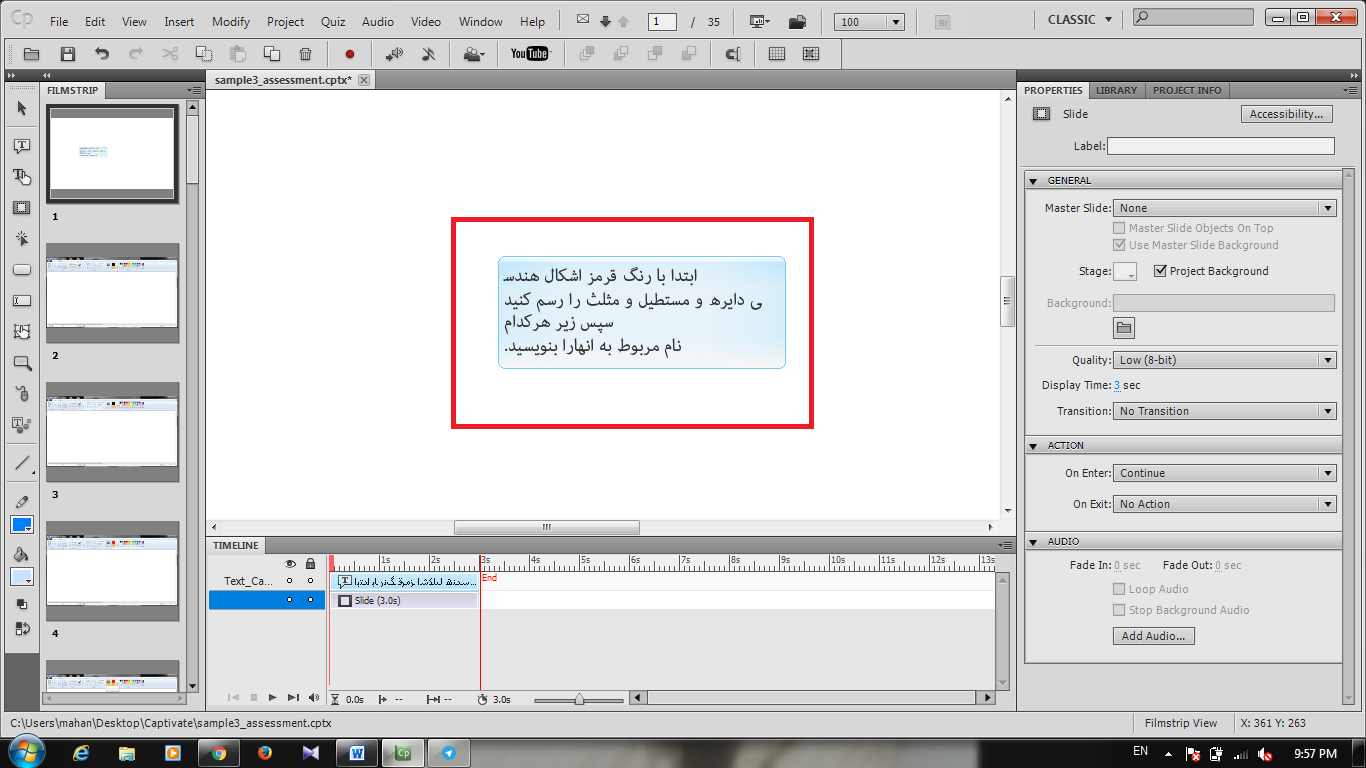The width and height of the screenshot is (1366, 768).
Task: Select the Button tool
Action: tap(22, 270)
